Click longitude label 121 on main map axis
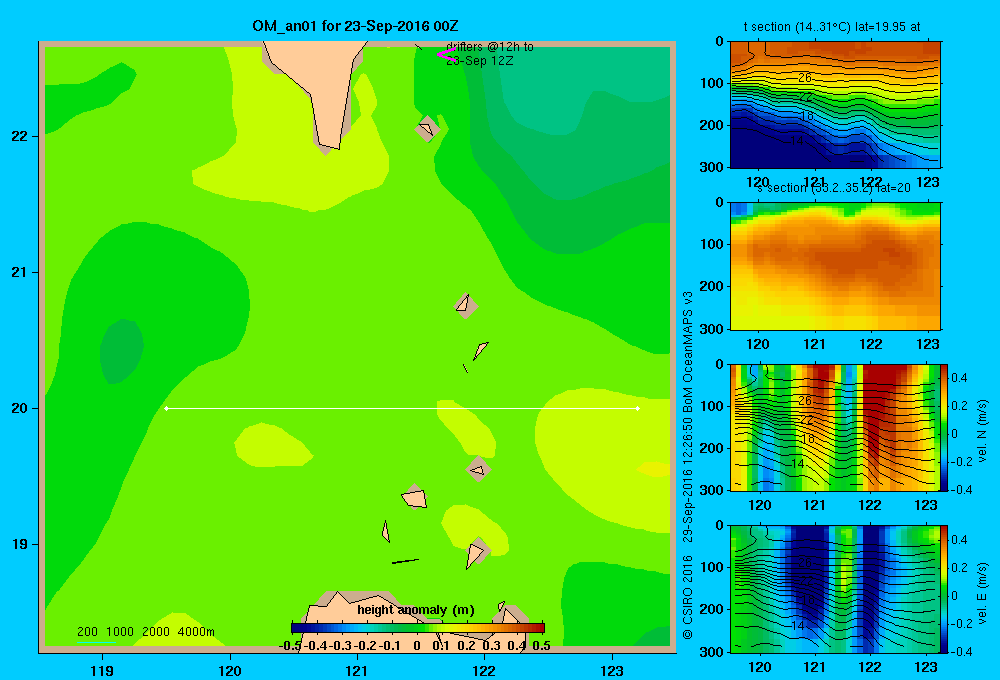 (x=357, y=670)
